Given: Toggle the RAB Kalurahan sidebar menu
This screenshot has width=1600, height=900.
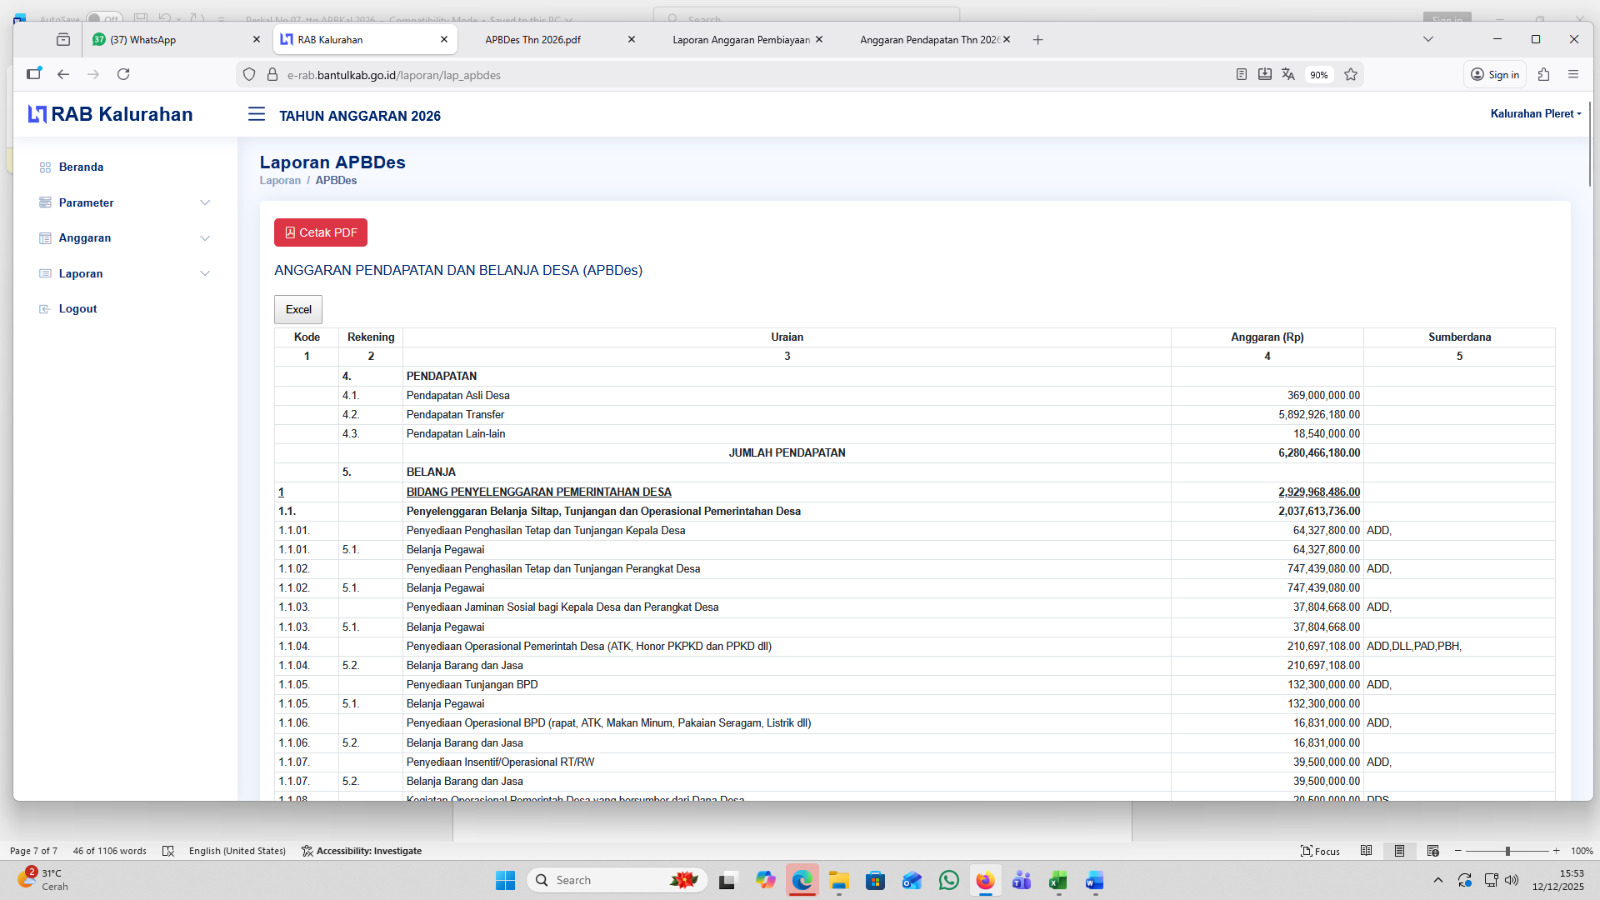Looking at the screenshot, I should (256, 115).
